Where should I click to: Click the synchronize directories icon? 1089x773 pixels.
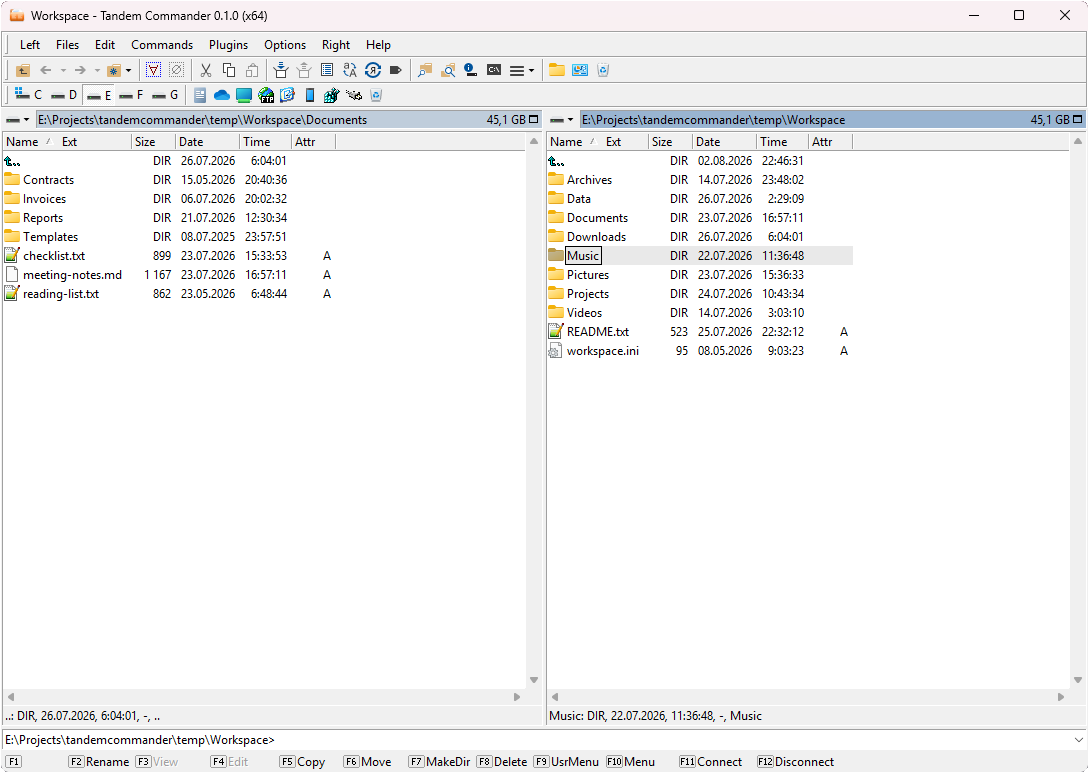[373, 70]
